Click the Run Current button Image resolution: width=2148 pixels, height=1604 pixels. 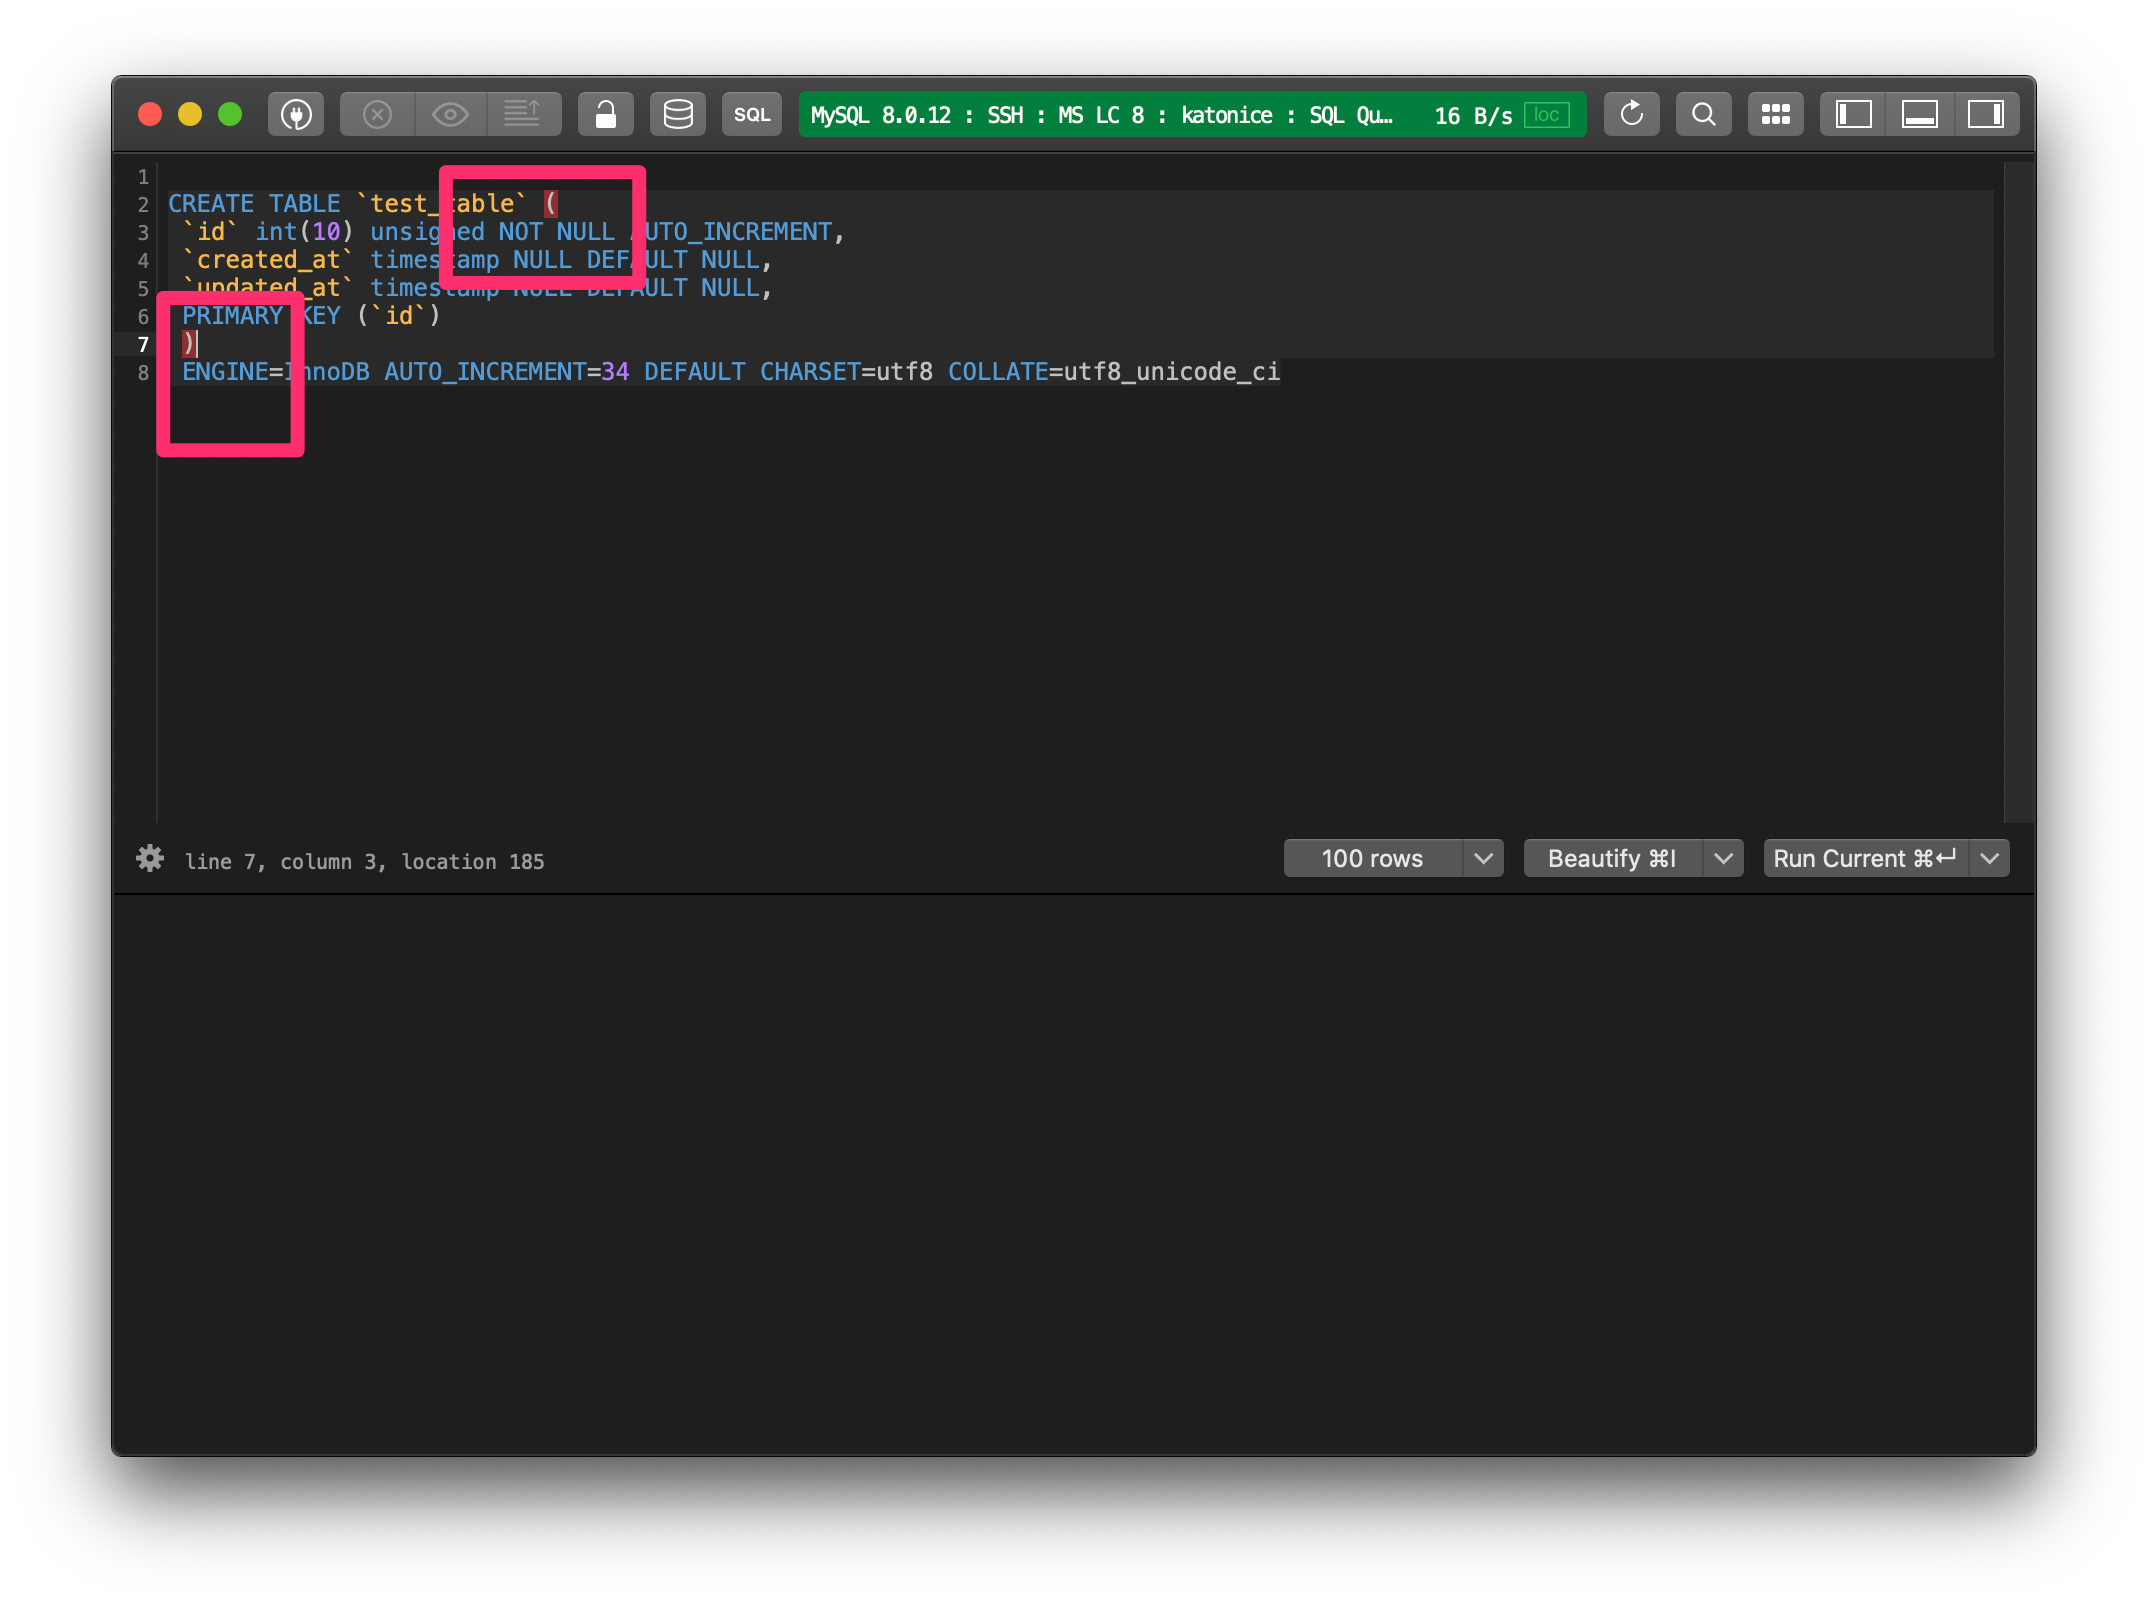(1860, 858)
